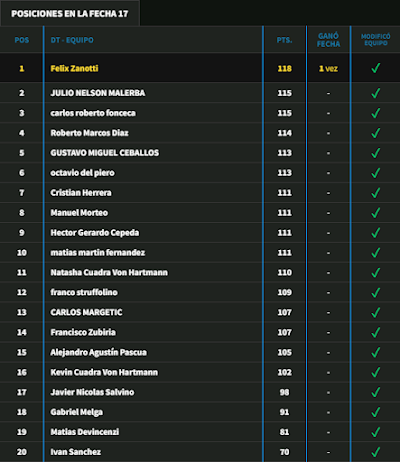Click the MODIFICÓ EQUIPO column header

pos(376,40)
